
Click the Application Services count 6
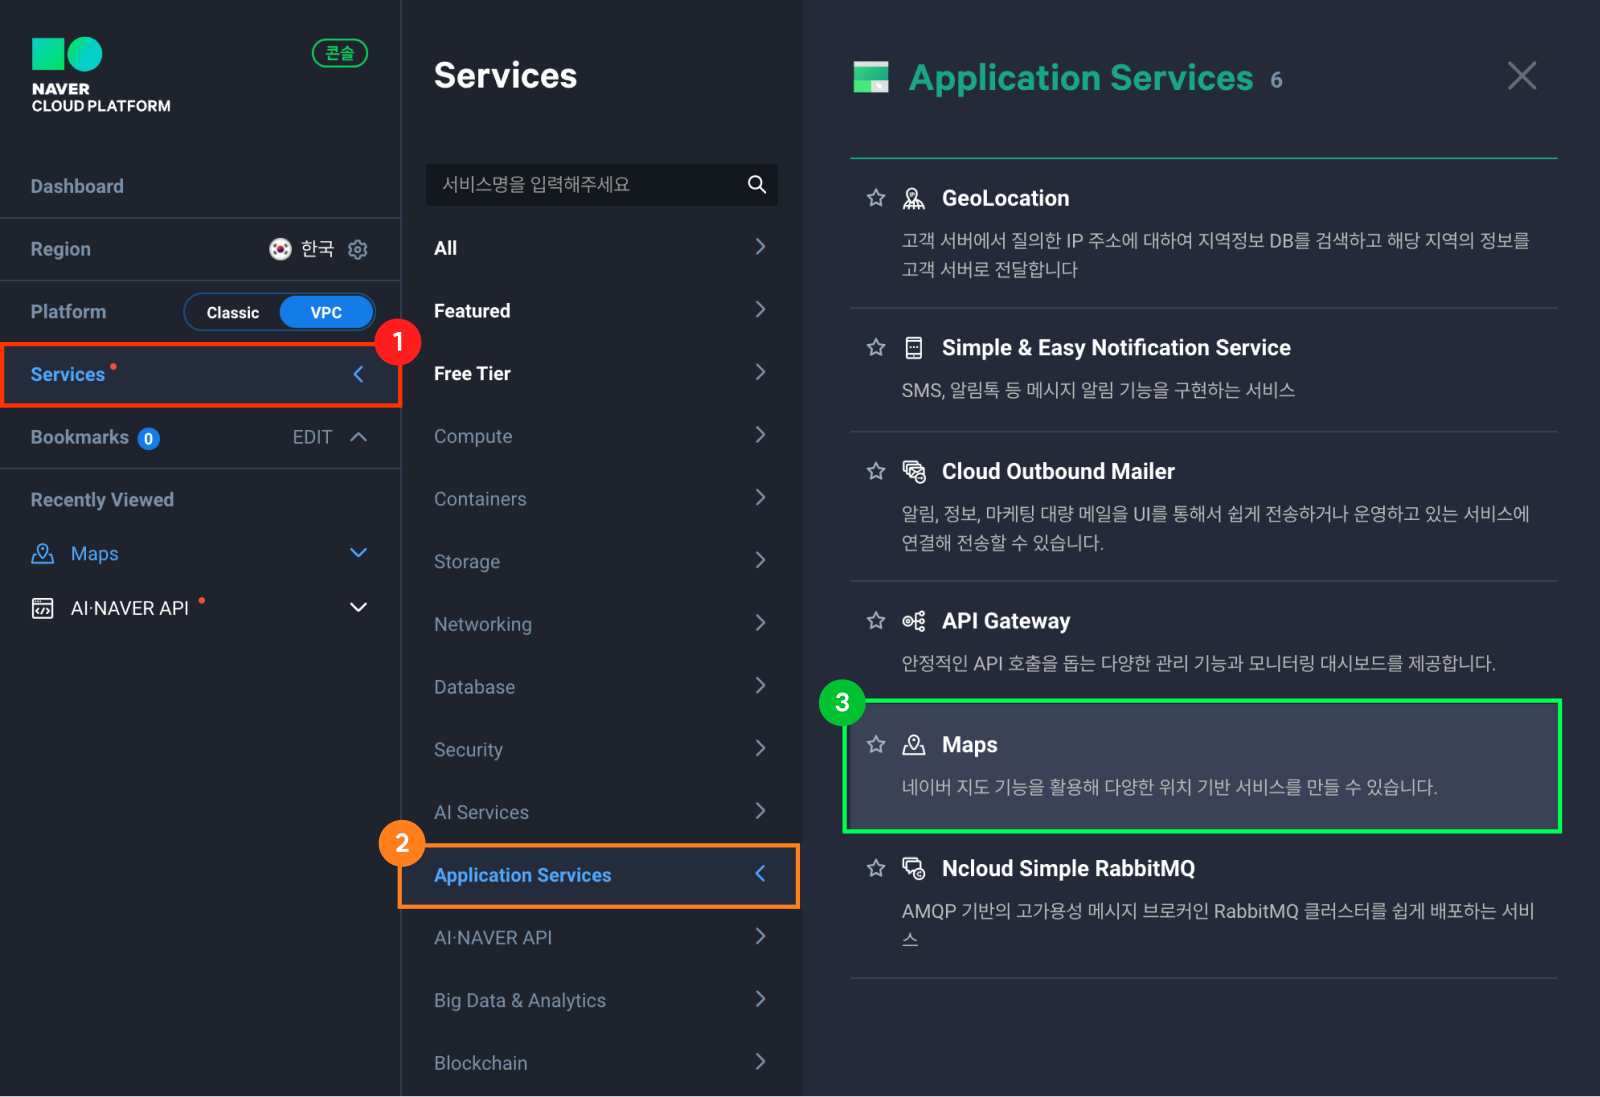1276,80
